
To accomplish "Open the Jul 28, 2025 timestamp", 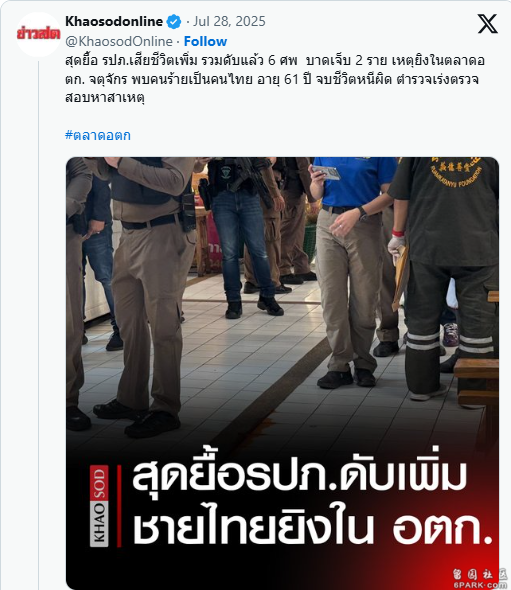I will pos(229,21).
